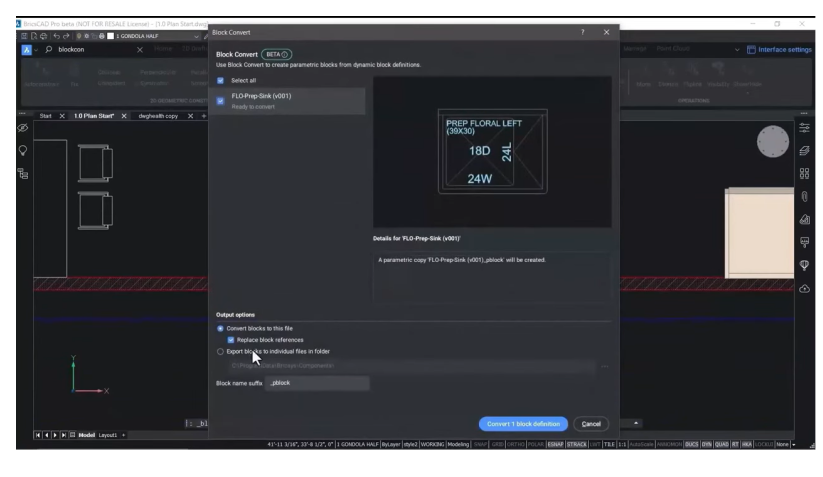Click Convert 1 block definition button
Image resolution: width=823 pixels, height=477 pixels.
(523, 424)
